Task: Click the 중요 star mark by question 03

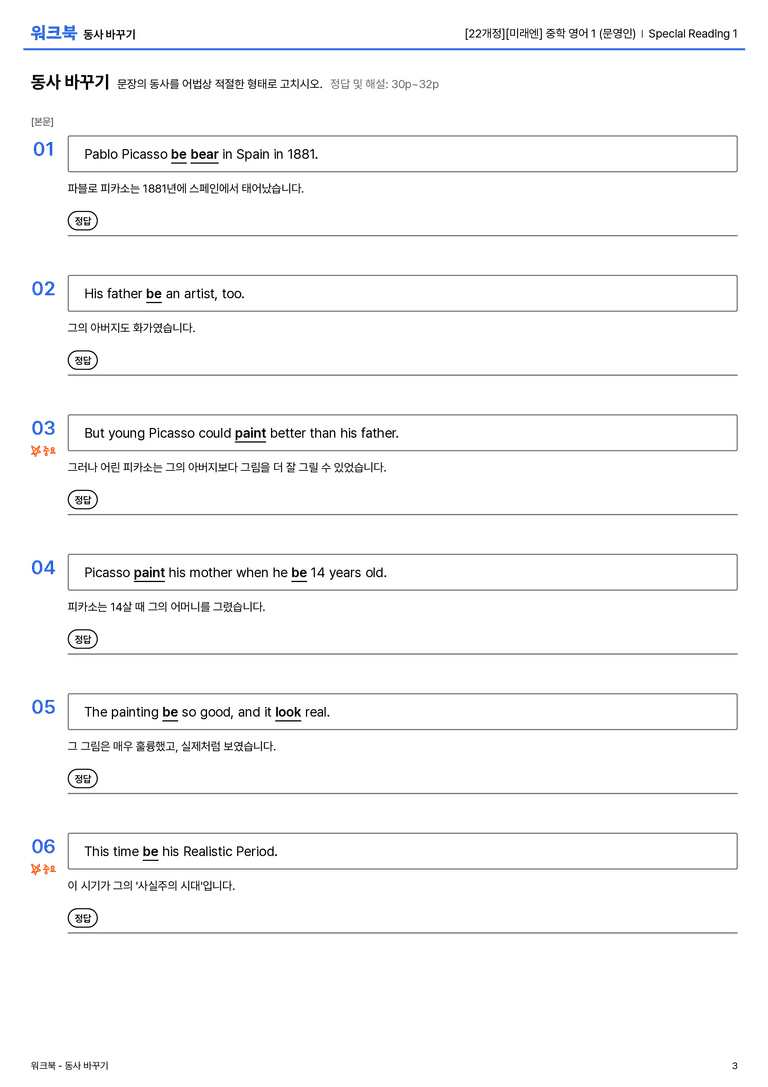Action: coord(43,451)
